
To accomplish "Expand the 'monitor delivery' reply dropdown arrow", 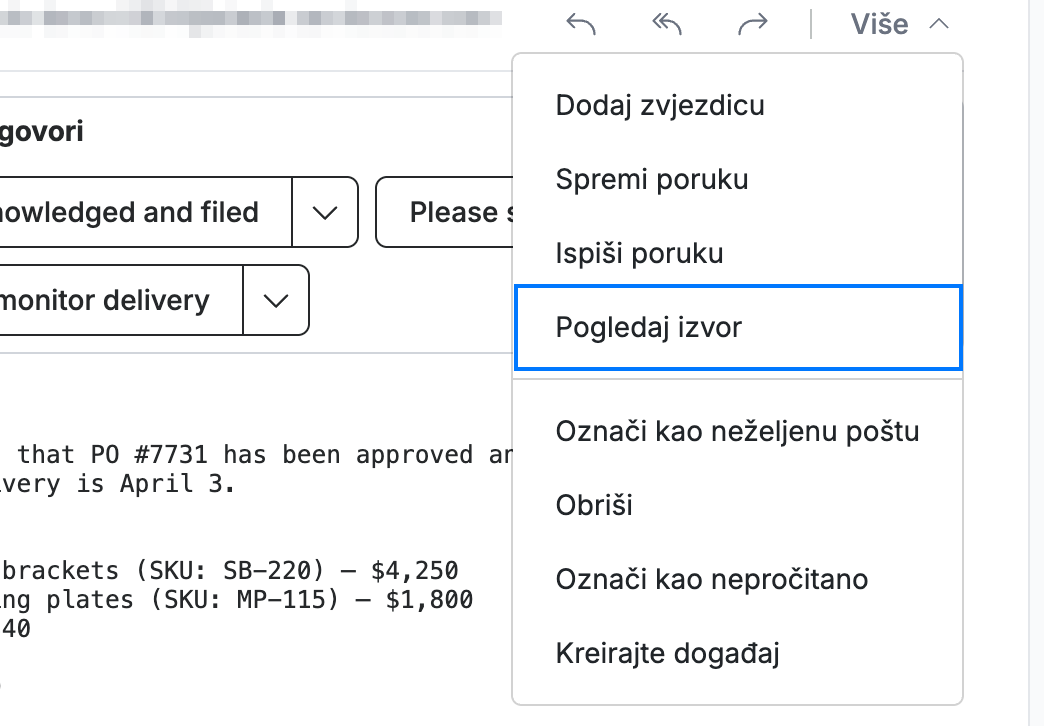I will click(x=276, y=300).
